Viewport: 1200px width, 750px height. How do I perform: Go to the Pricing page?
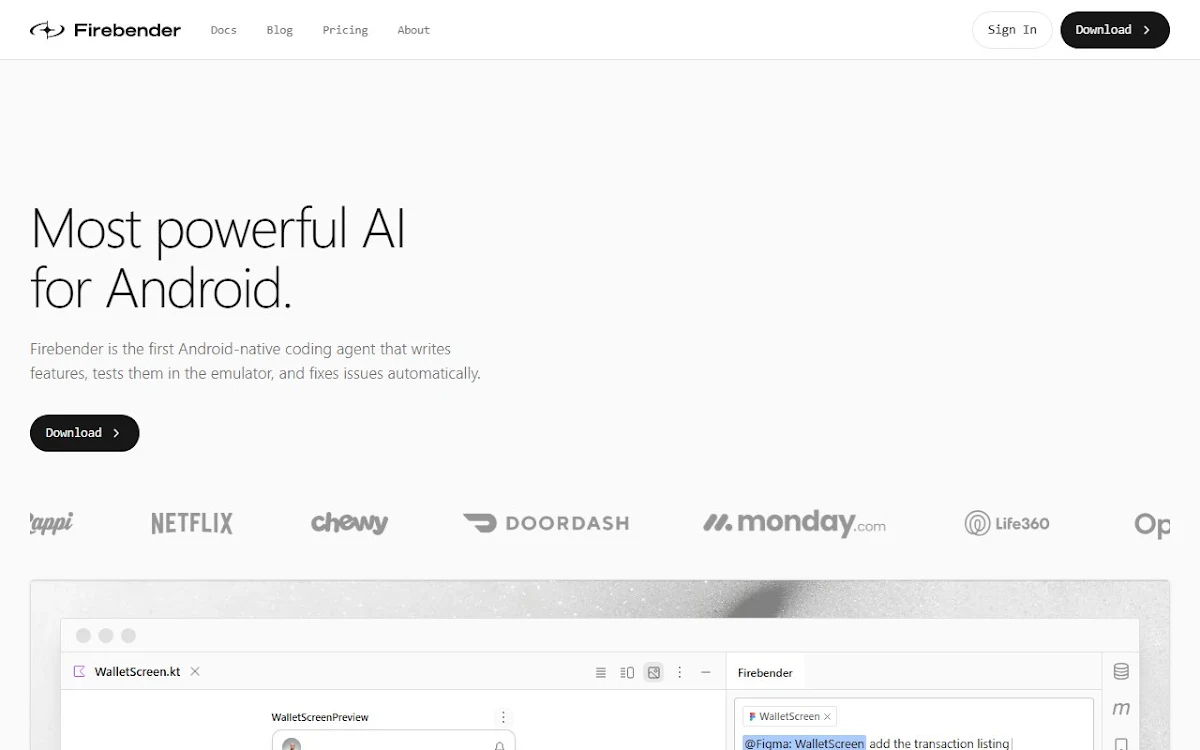pos(345,30)
